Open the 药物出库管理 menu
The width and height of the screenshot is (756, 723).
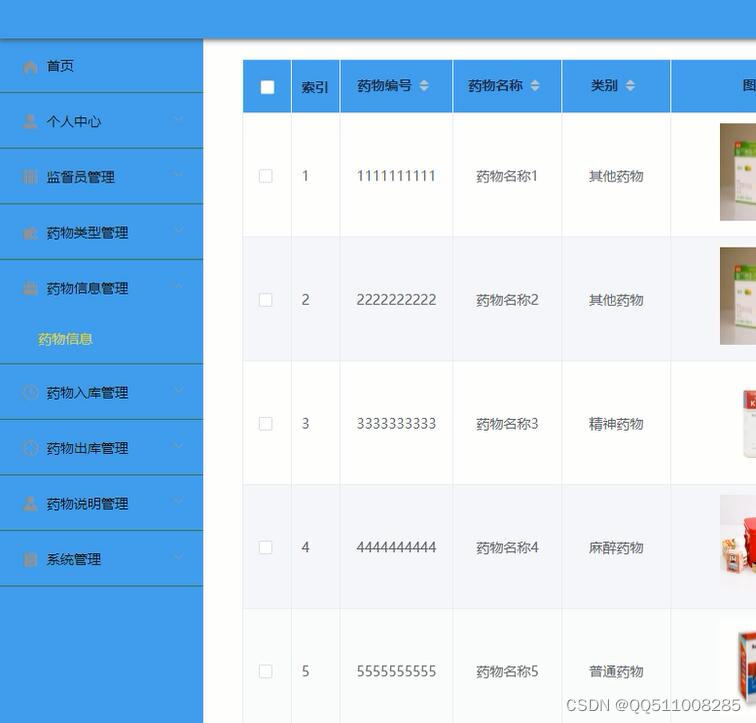point(101,448)
